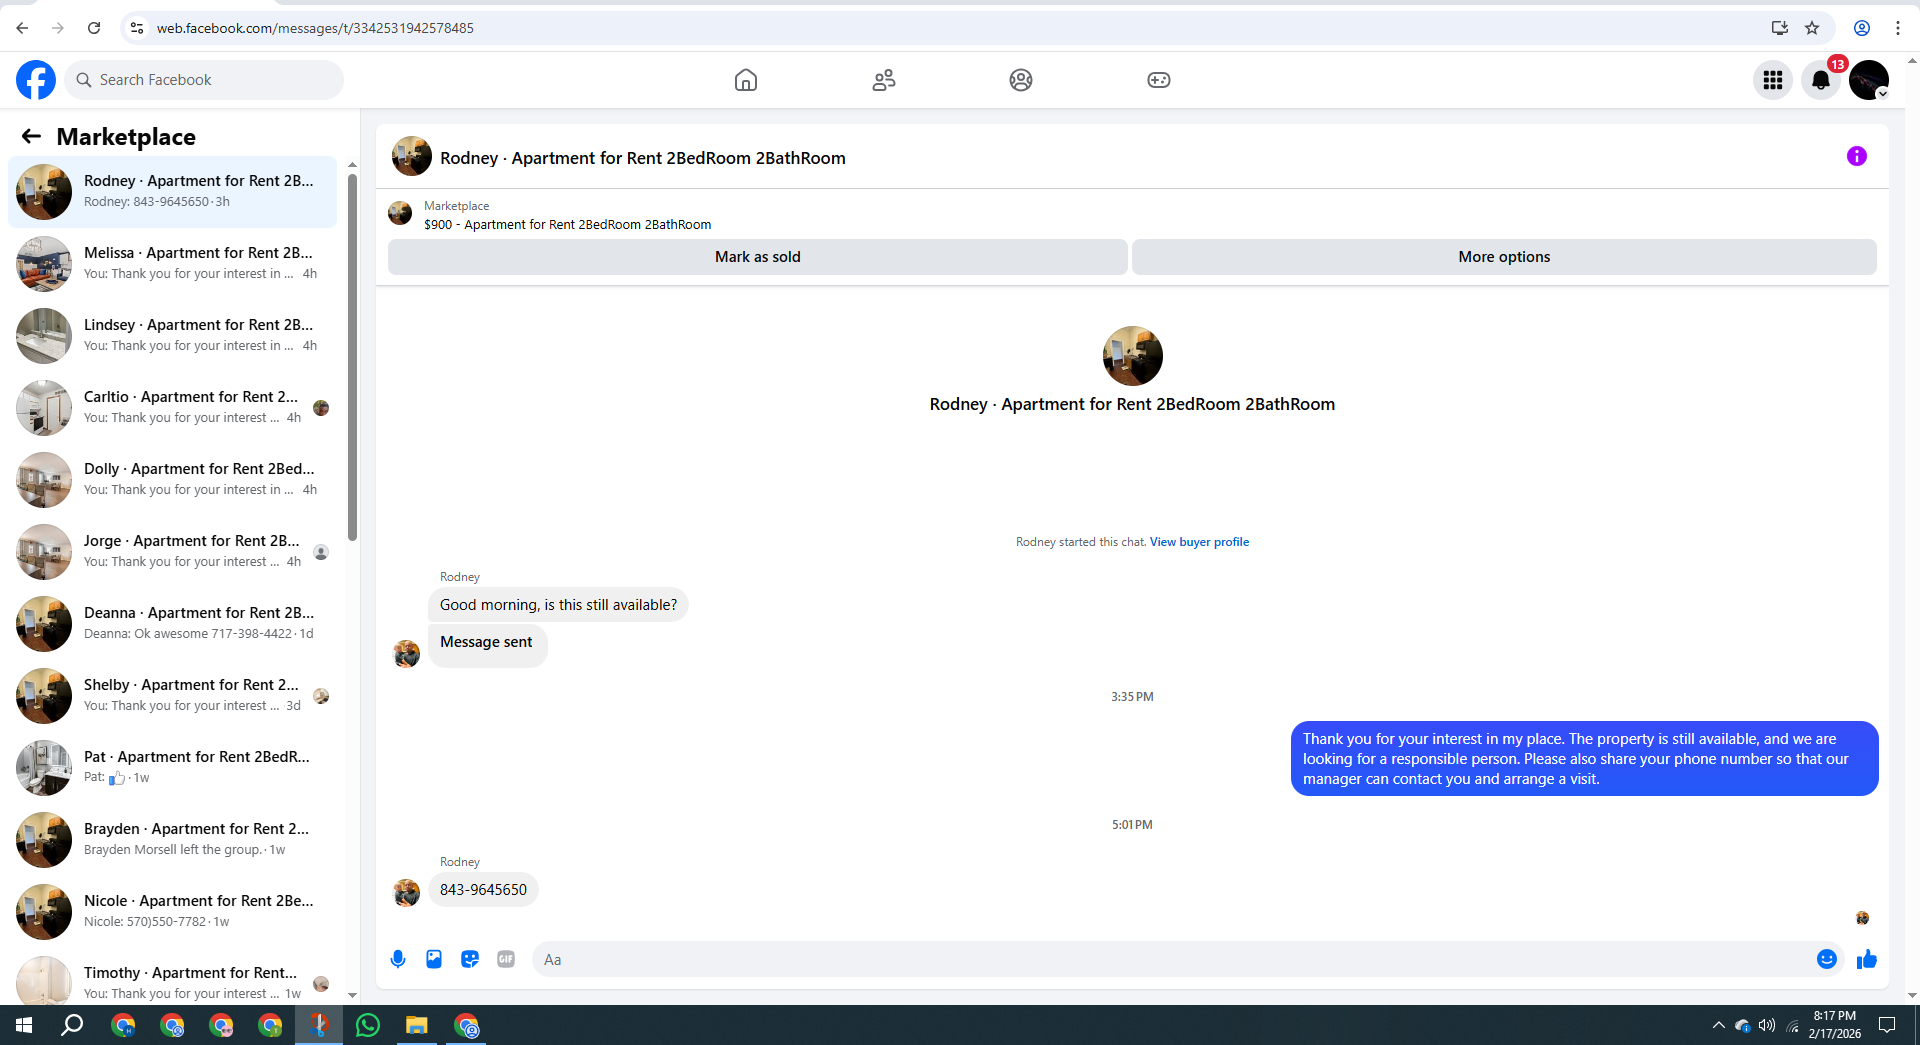Click conversation list scrollbar thumb
Image resolution: width=1920 pixels, height=1045 pixels.
[x=352, y=357]
